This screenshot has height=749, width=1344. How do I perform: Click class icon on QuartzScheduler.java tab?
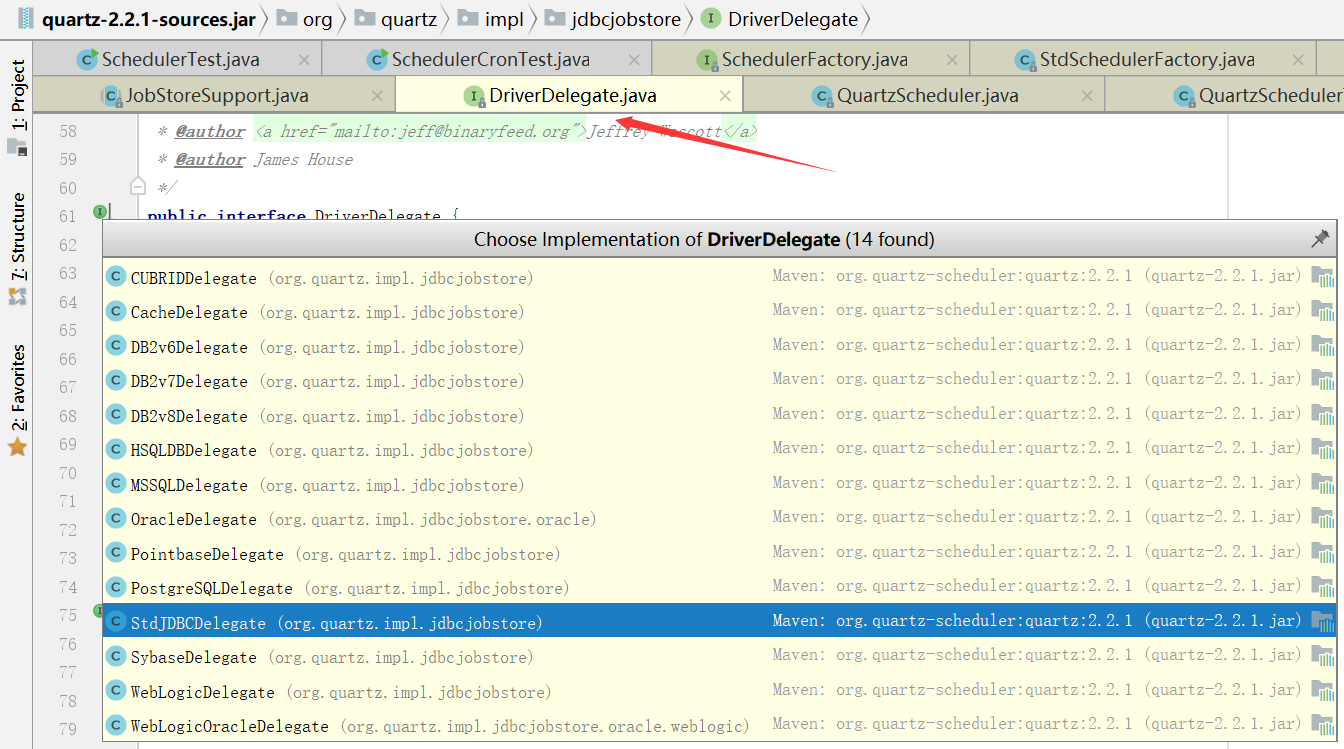[x=823, y=96]
